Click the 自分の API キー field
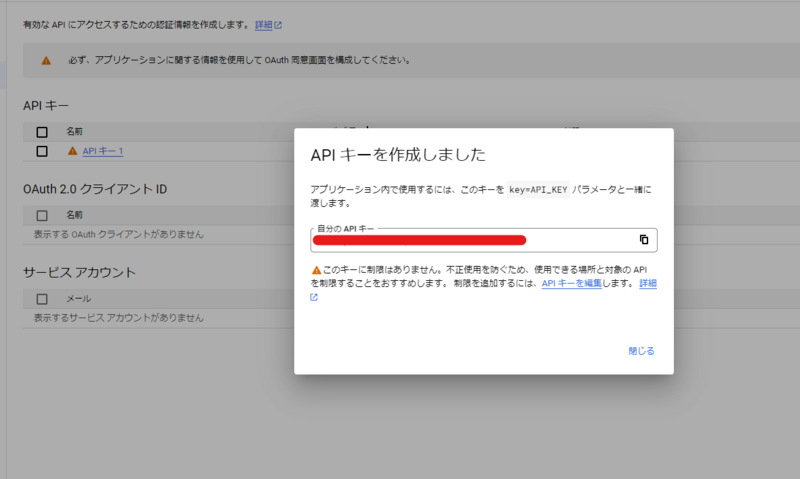 pyautogui.click(x=484, y=240)
